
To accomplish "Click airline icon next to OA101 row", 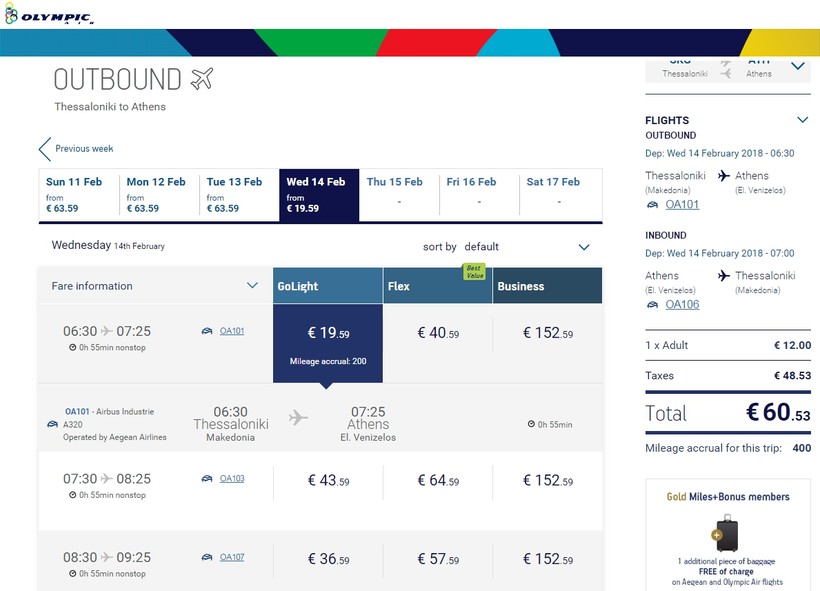I will coord(207,331).
